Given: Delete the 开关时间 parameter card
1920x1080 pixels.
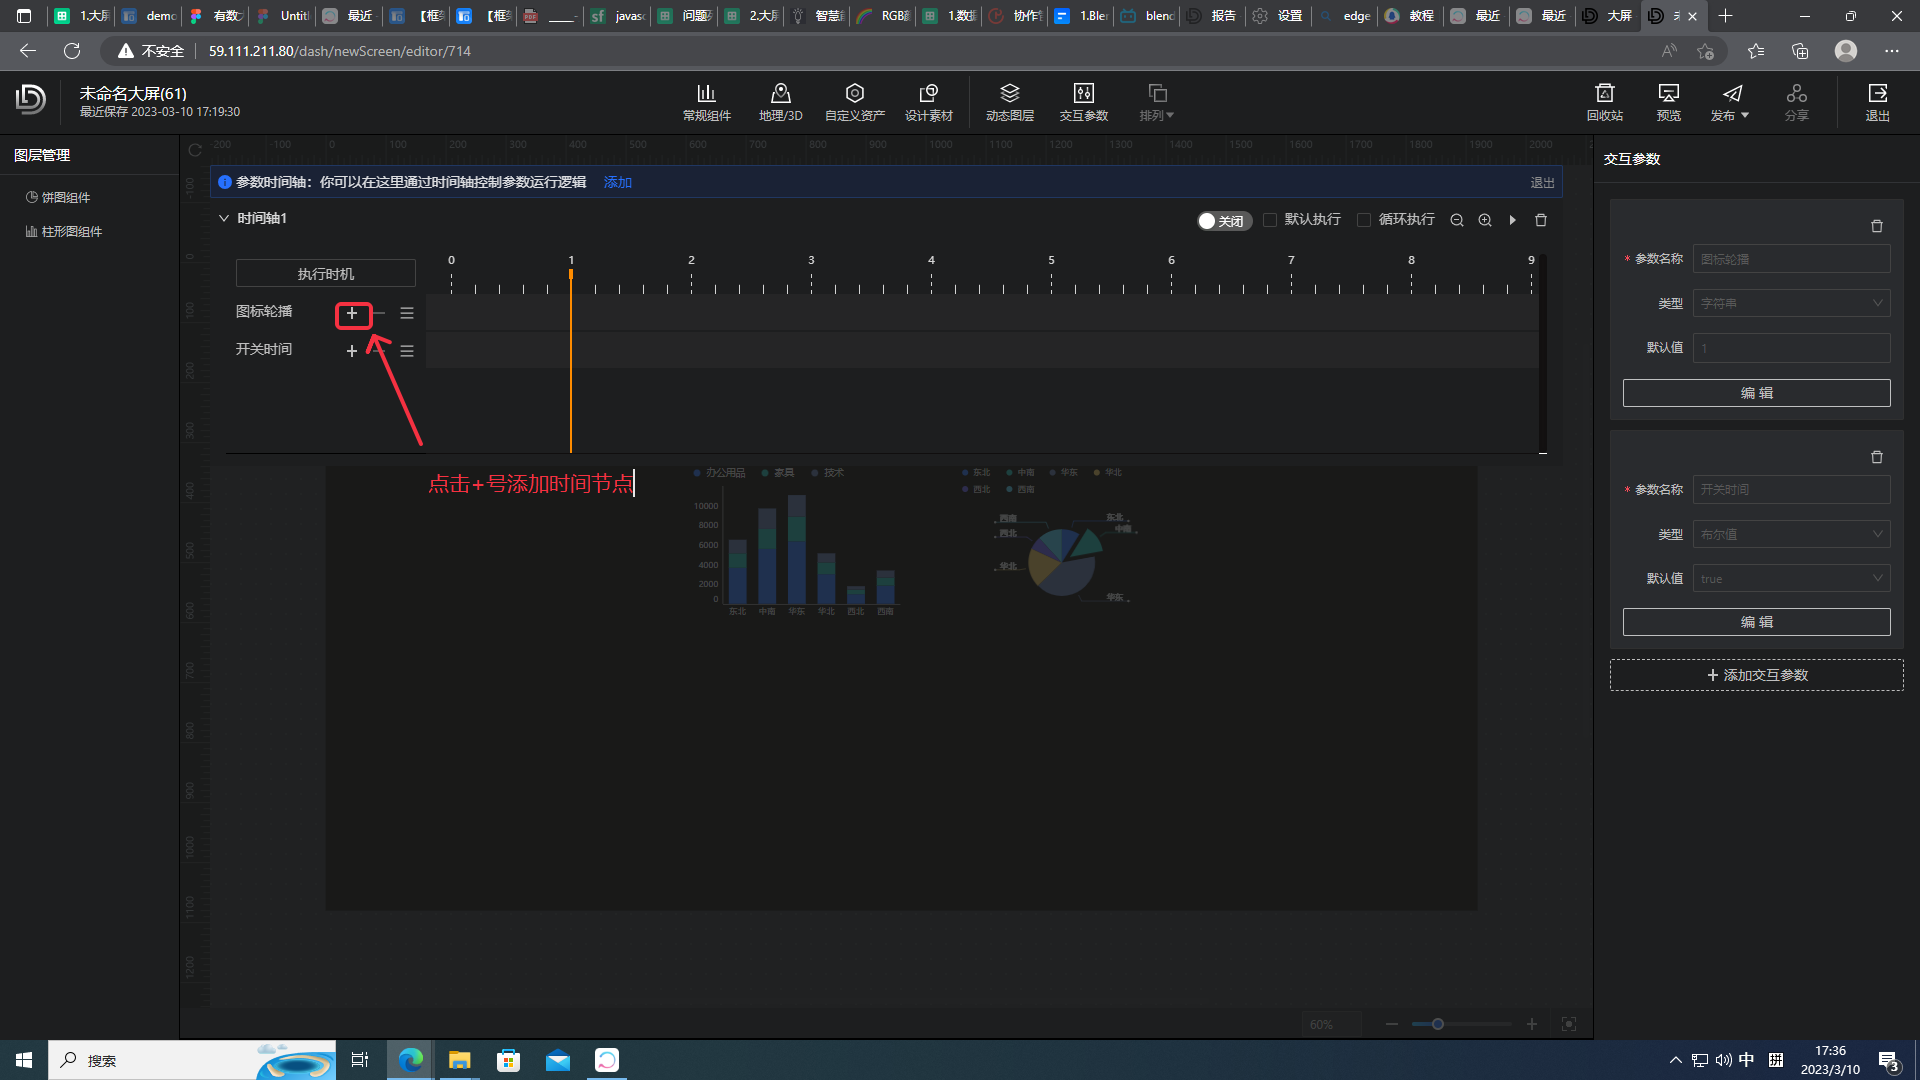Looking at the screenshot, I should pos(1877,457).
